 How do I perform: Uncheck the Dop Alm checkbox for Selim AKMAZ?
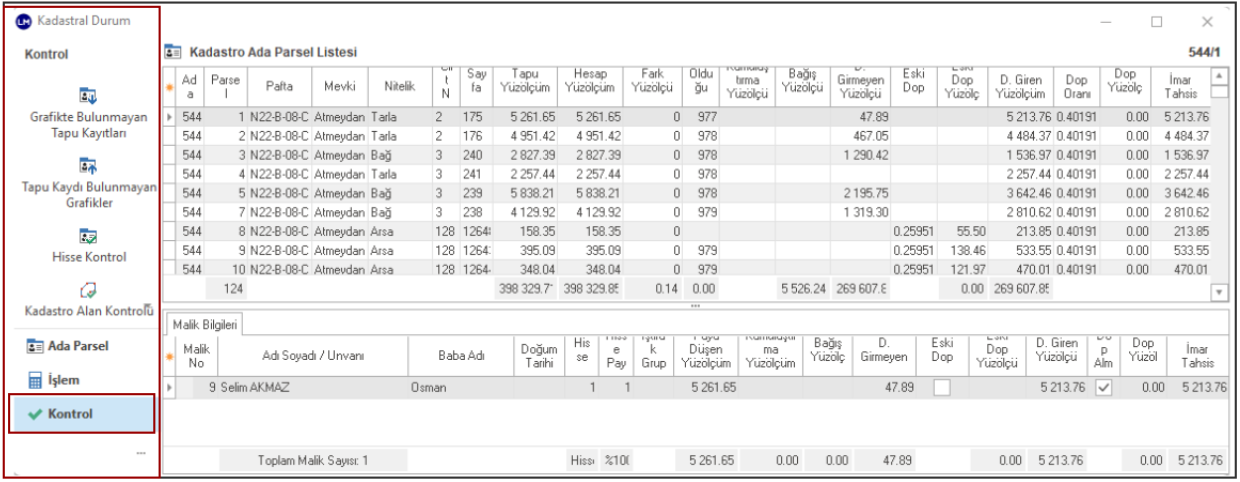point(1102,387)
